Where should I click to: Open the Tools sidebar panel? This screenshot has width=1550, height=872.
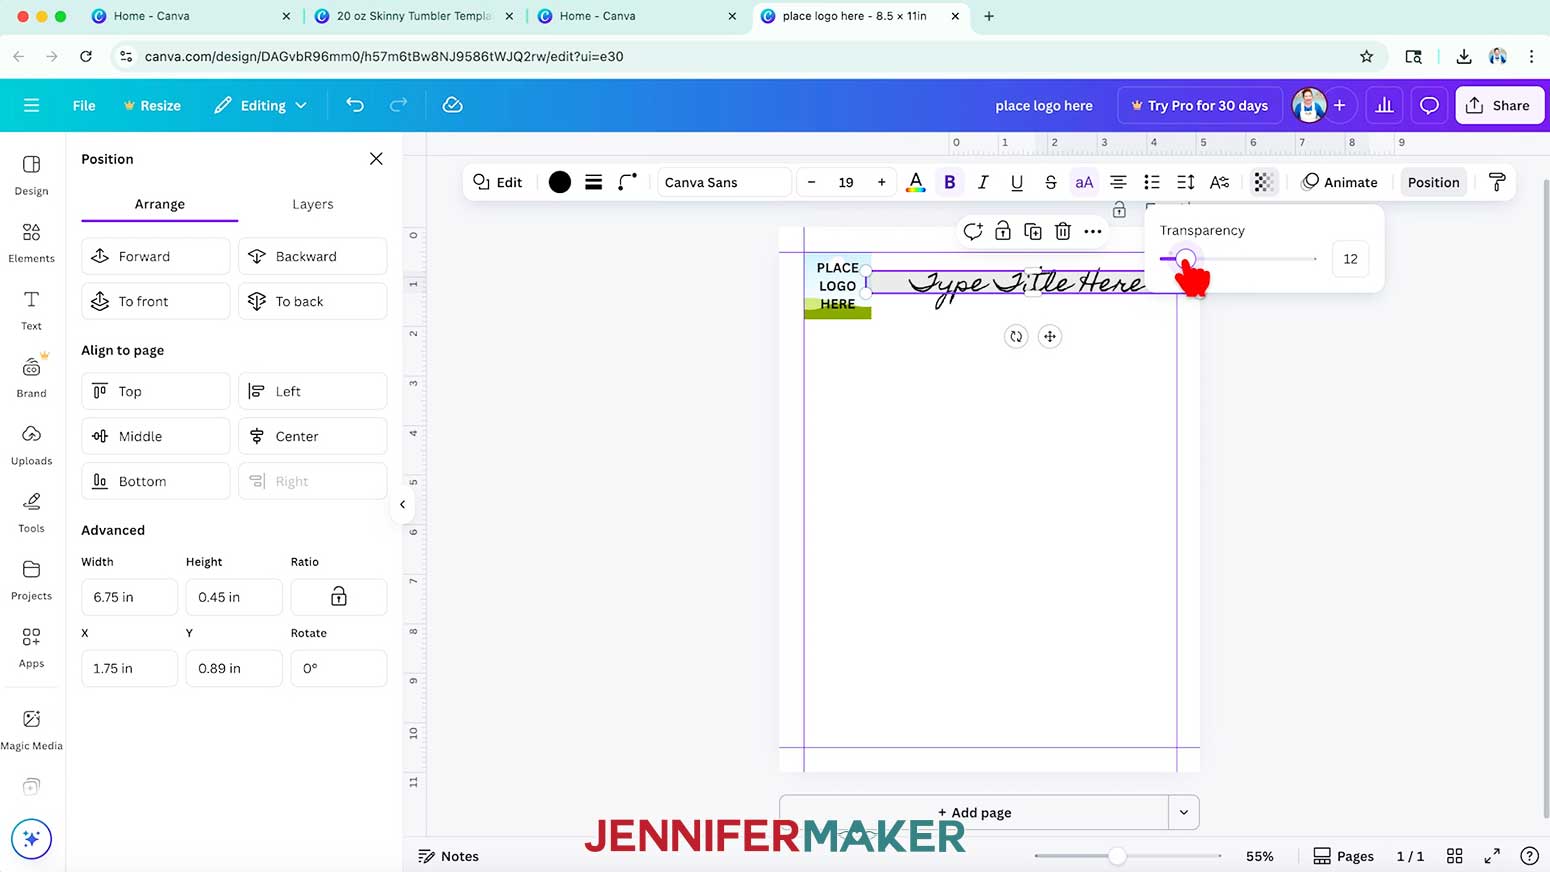pos(31,512)
